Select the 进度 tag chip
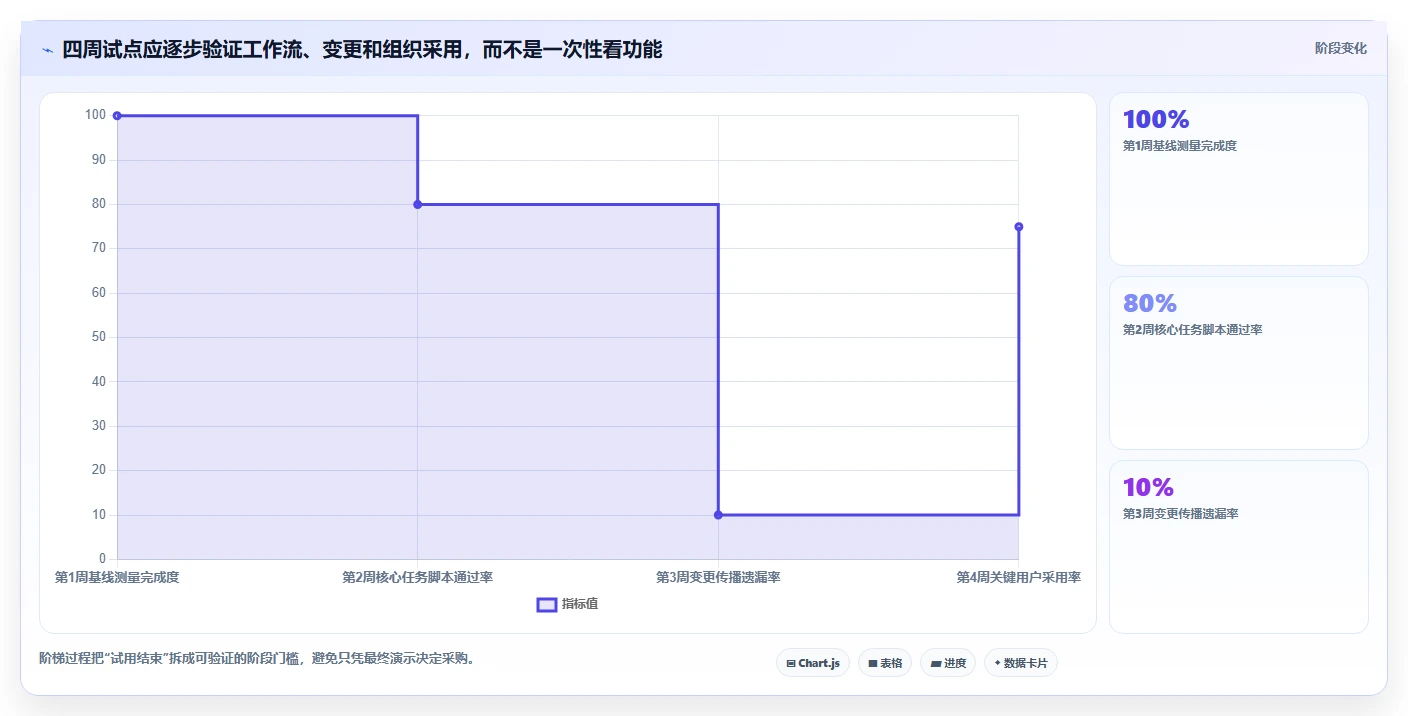 click(948, 663)
